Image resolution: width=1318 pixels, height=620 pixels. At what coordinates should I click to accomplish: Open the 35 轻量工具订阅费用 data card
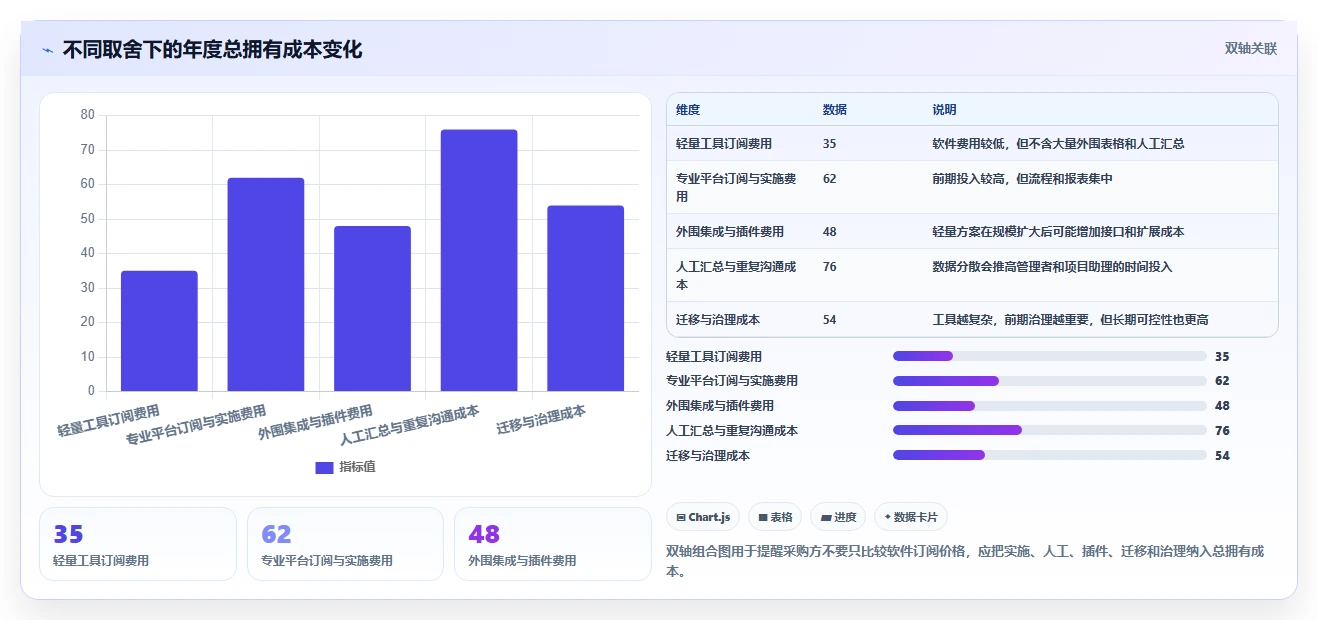[138, 544]
